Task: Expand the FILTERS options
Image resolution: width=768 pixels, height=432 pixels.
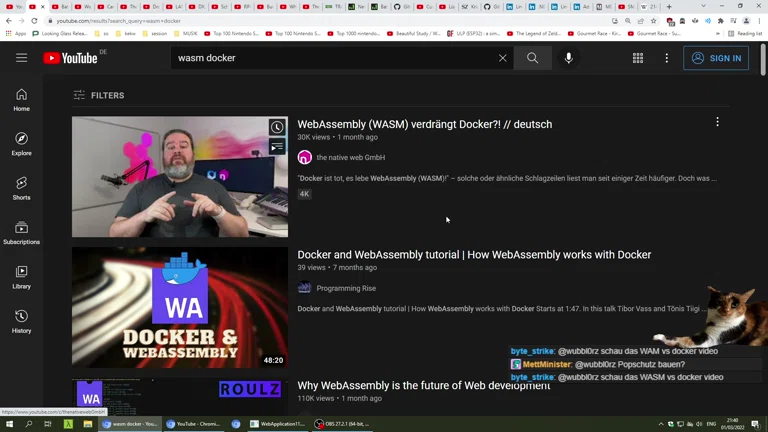Action: tap(99, 96)
